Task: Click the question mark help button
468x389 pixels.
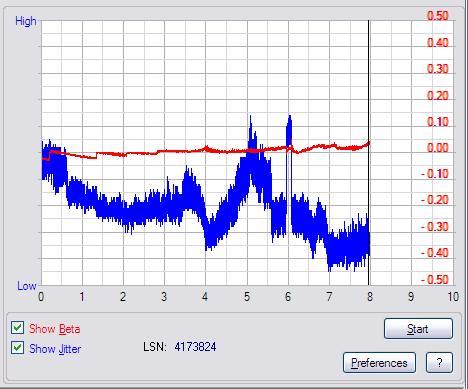Action: (439, 363)
